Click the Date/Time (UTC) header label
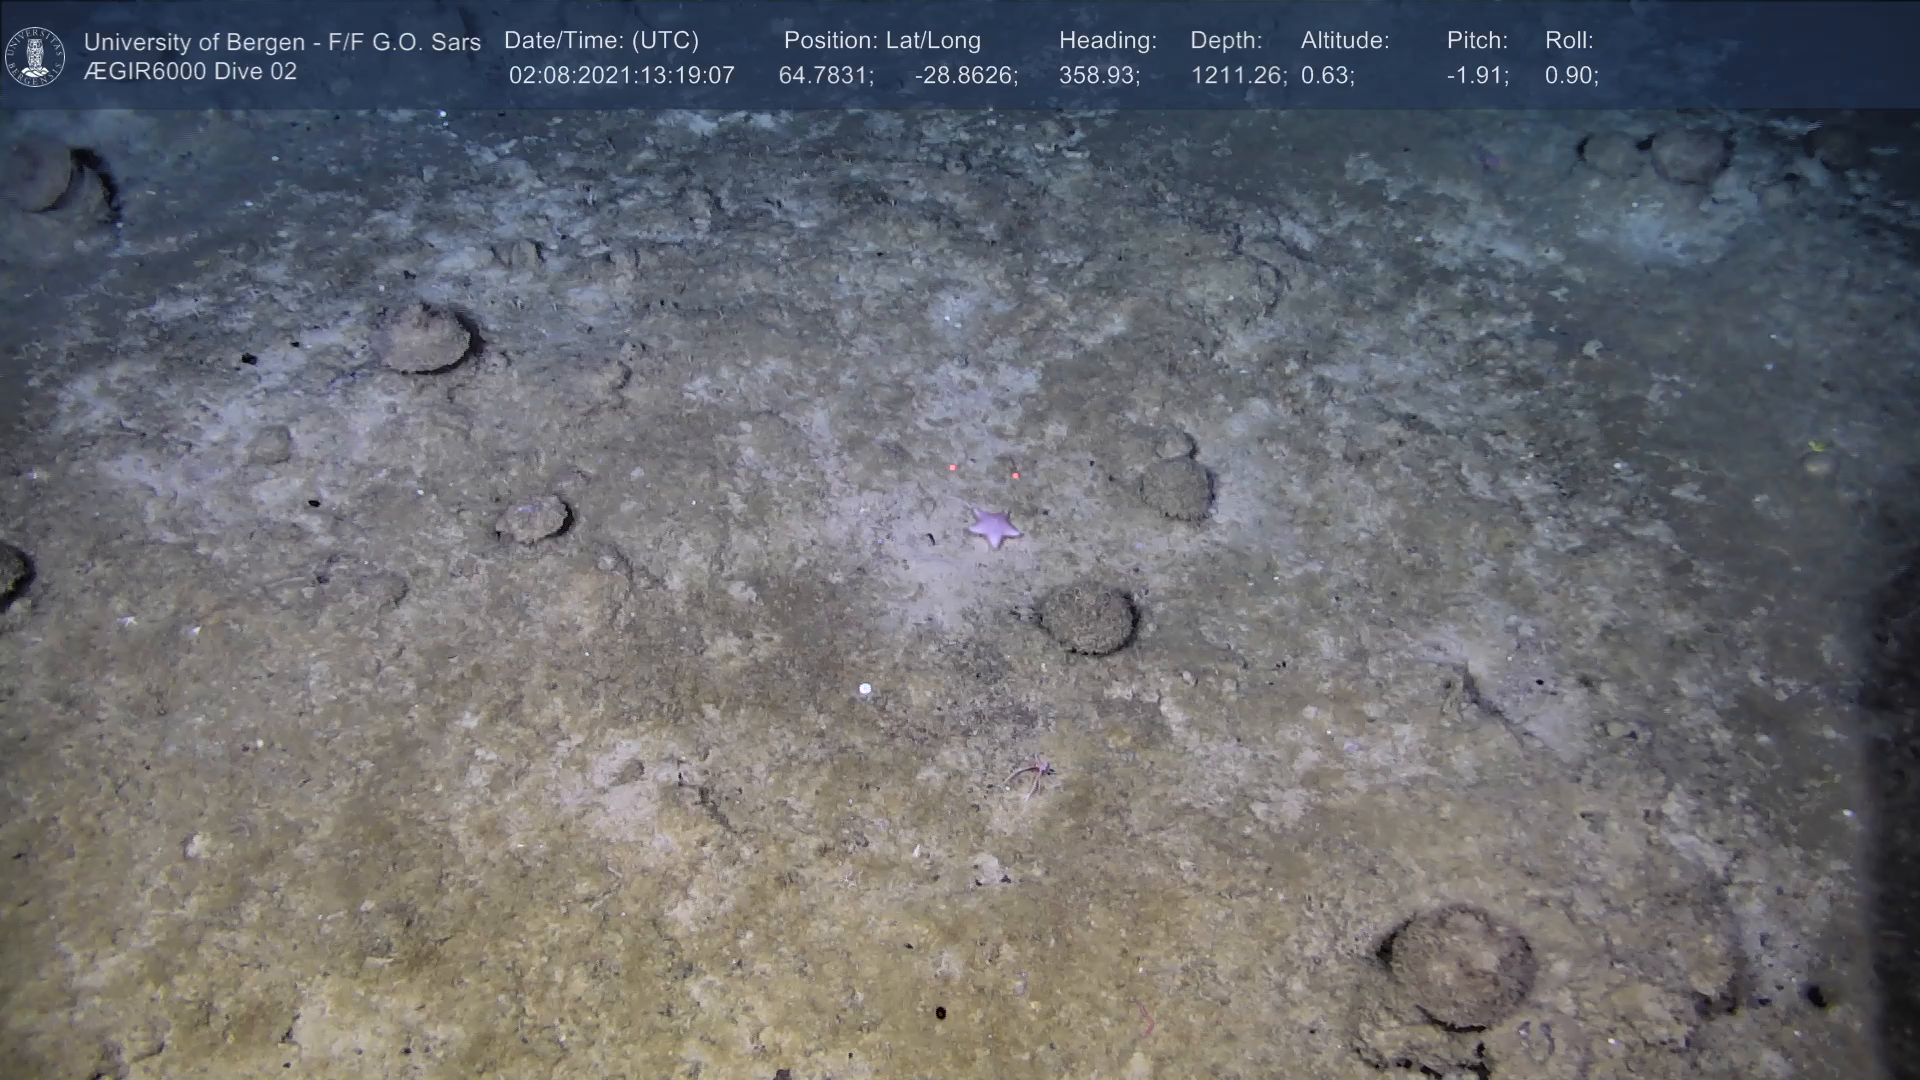1920x1080 pixels. pos(601,41)
